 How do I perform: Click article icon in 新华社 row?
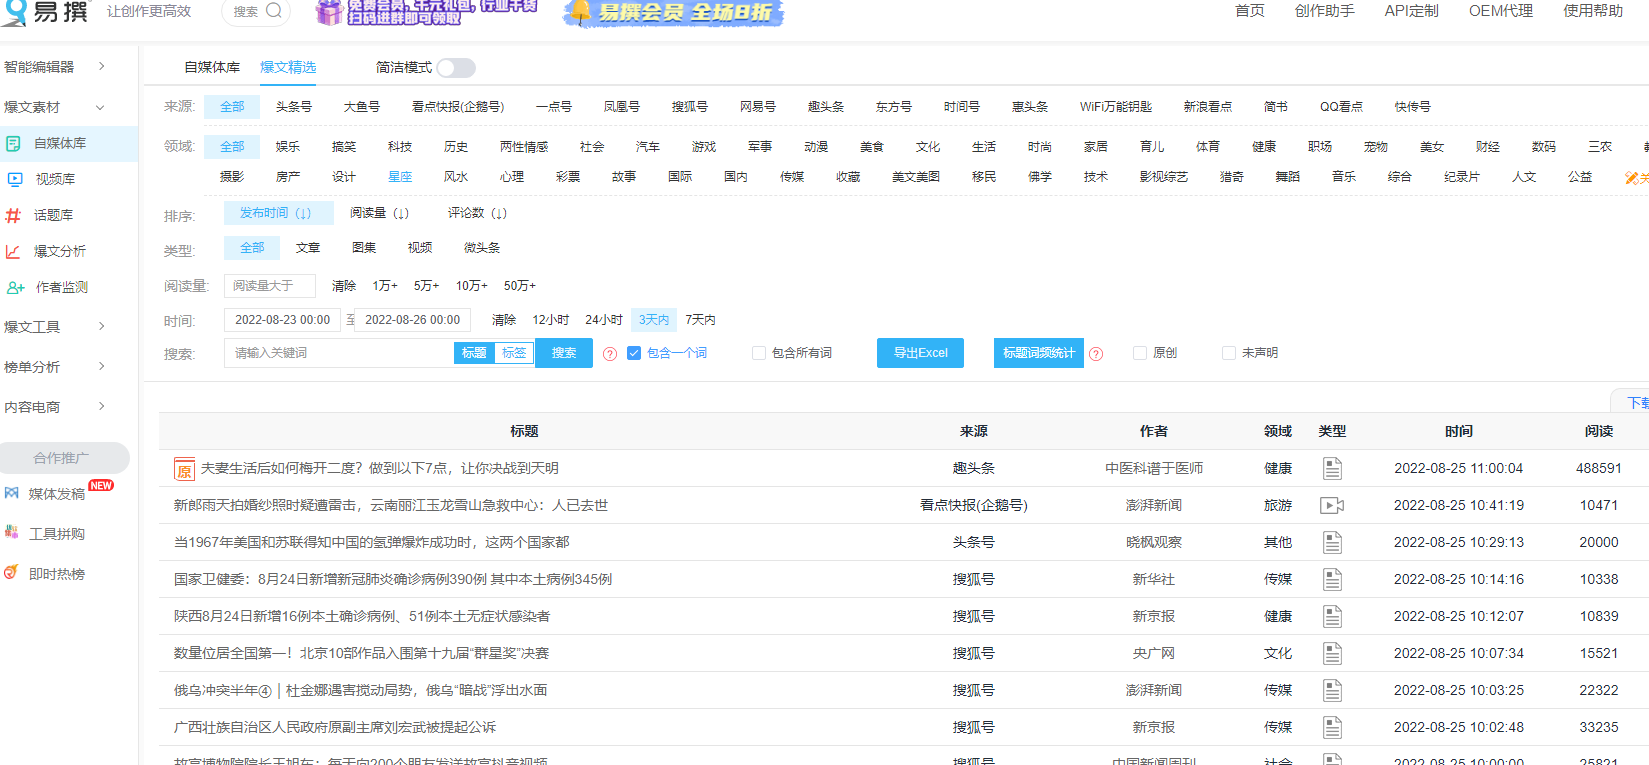point(1332,579)
